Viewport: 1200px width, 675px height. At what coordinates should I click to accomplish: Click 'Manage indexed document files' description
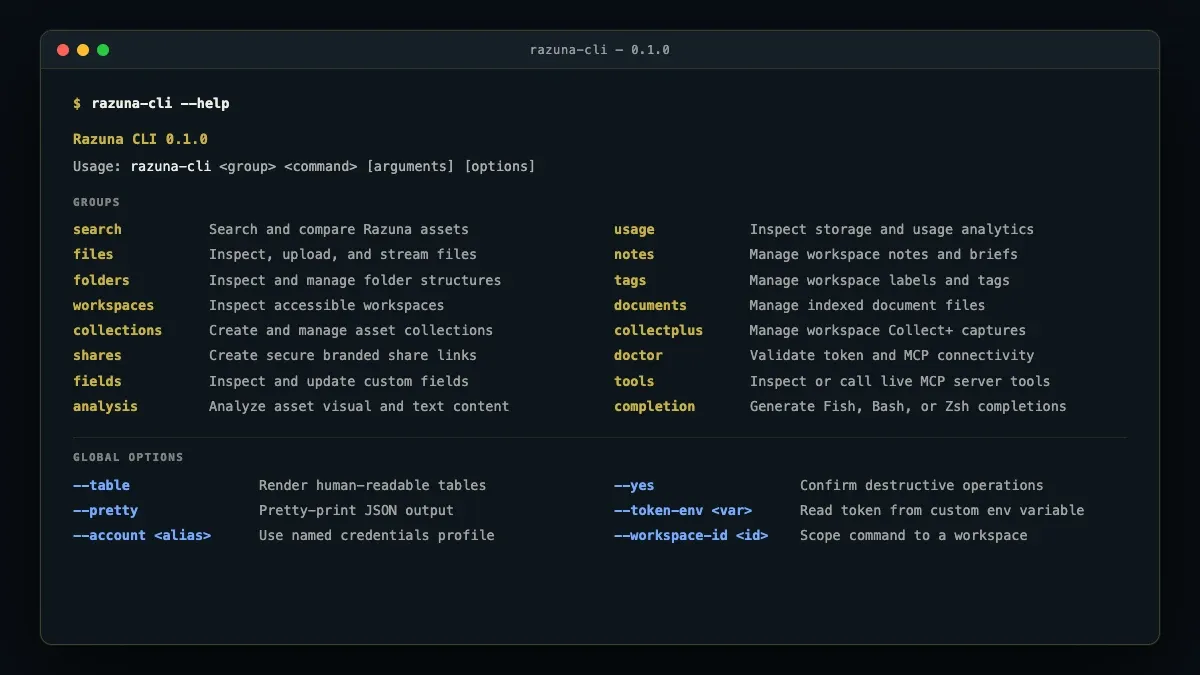pyautogui.click(x=868, y=305)
